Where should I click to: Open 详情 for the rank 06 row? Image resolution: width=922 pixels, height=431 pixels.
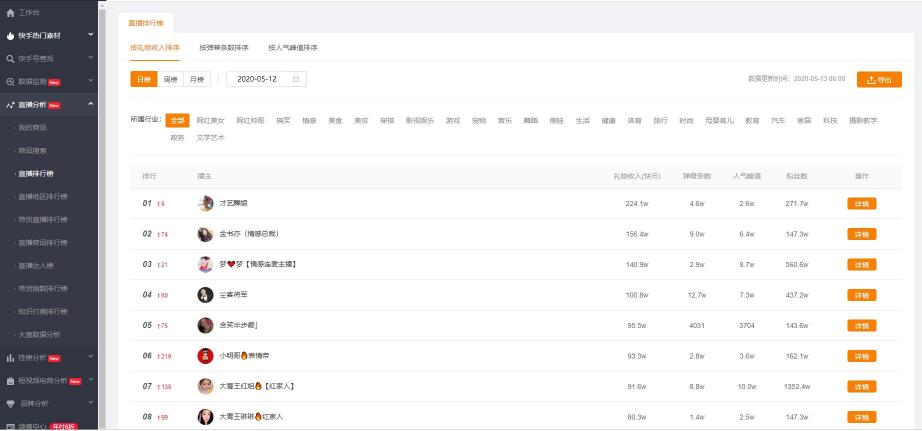click(861, 356)
